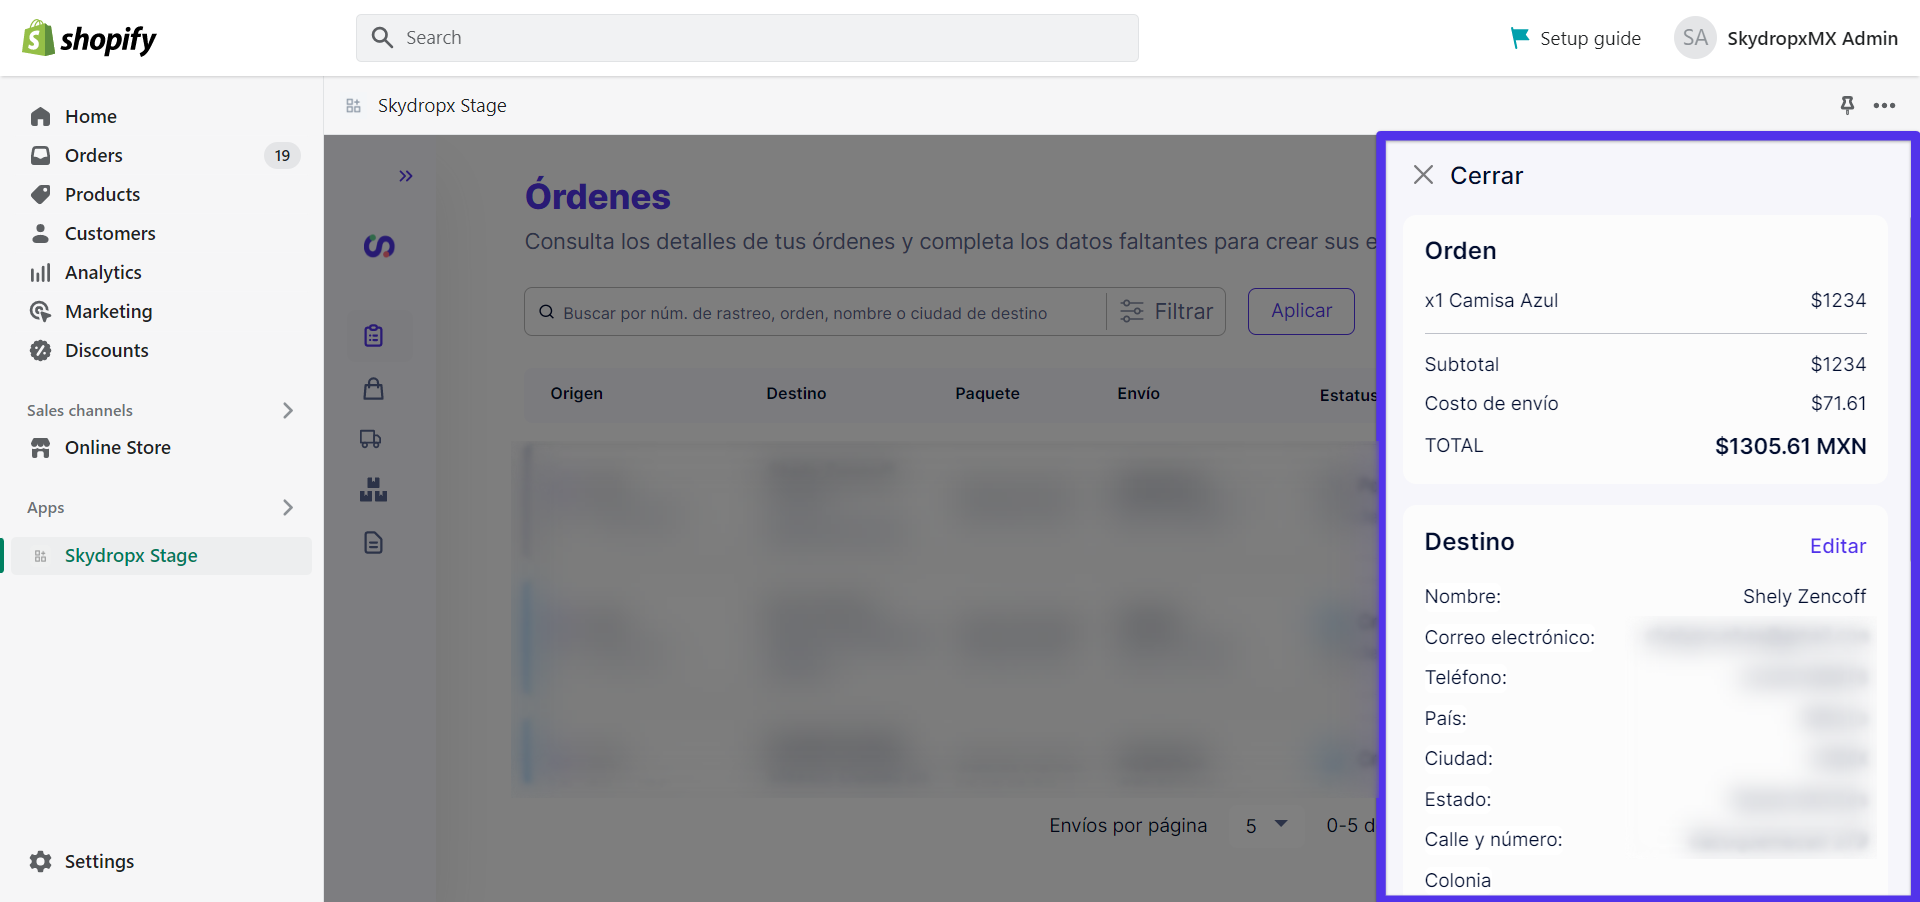Click the Customers person icon
Image resolution: width=1920 pixels, height=902 pixels.
40,233
